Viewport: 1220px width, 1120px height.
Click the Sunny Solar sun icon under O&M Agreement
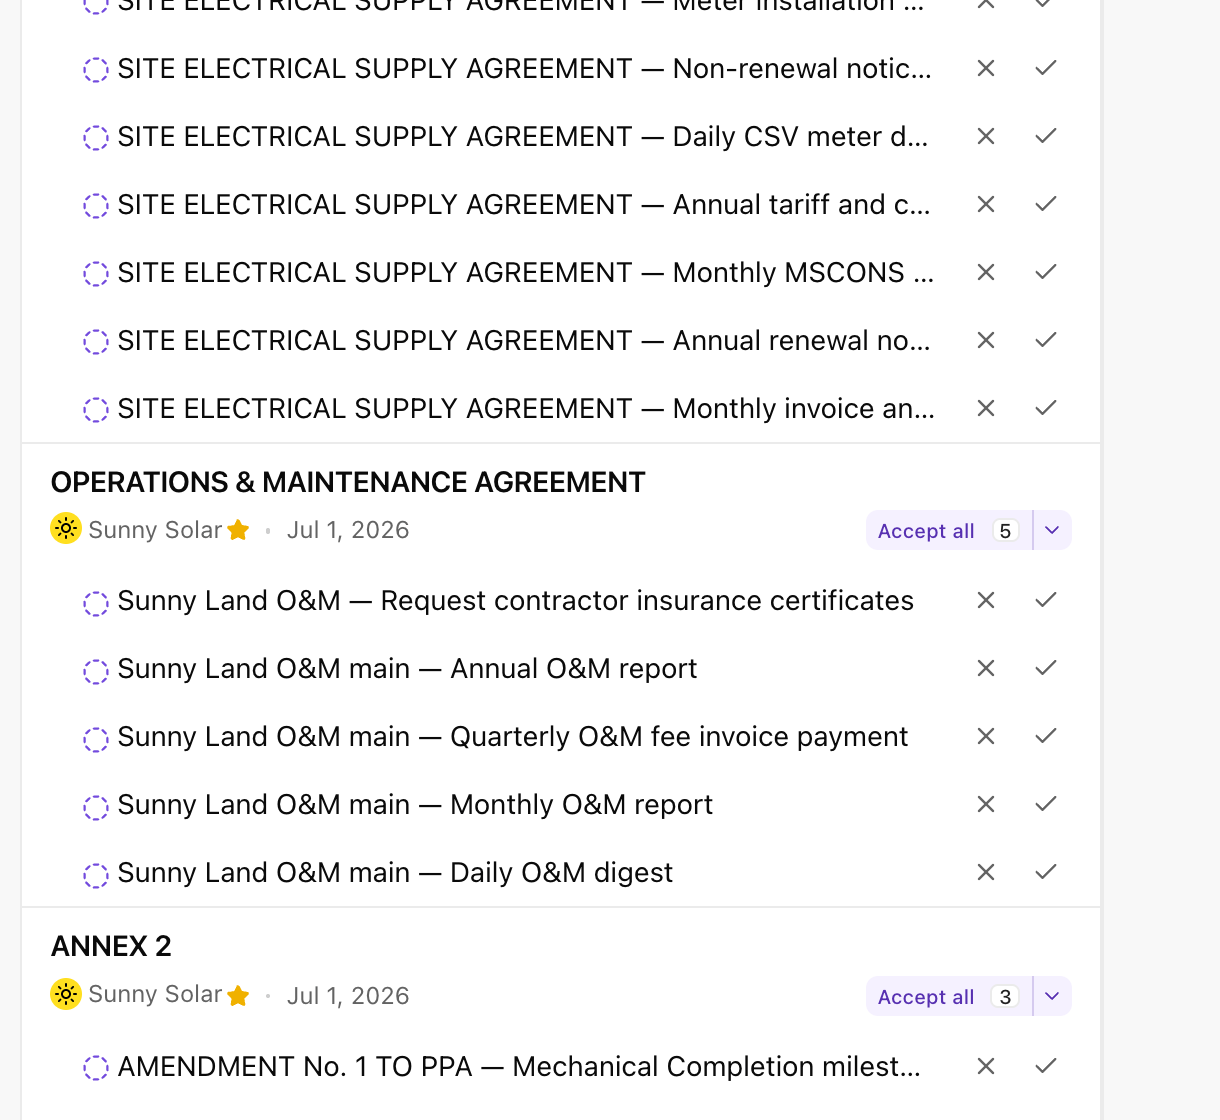(66, 528)
